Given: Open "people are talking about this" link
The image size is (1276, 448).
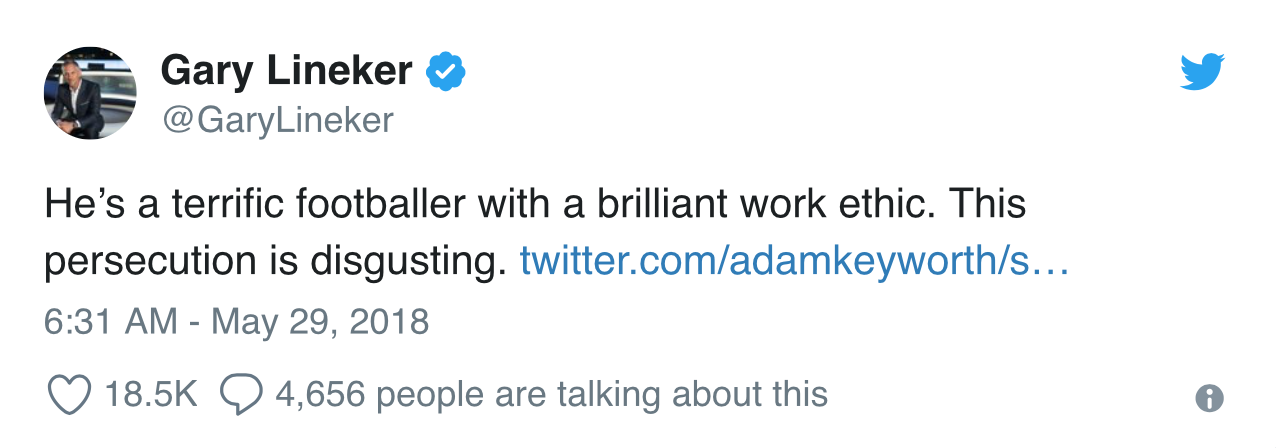Looking at the screenshot, I should coord(602,394).
